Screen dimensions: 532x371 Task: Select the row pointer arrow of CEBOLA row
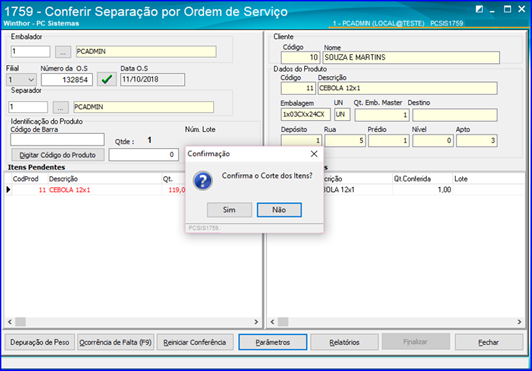8,190
